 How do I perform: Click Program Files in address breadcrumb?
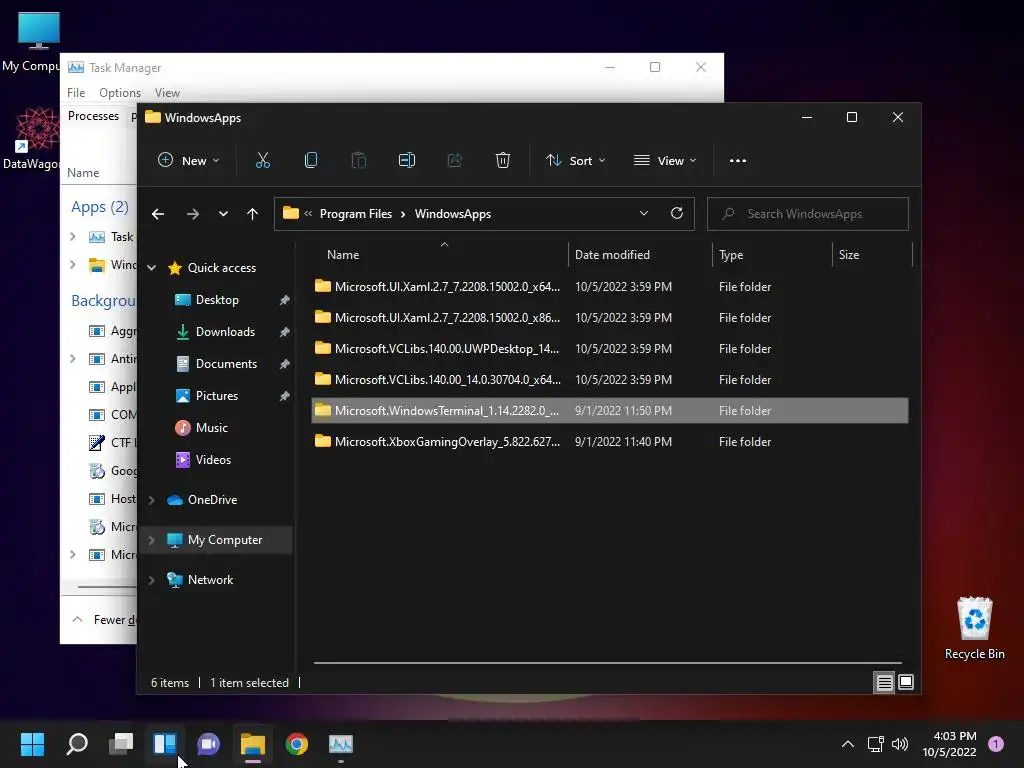356,214
